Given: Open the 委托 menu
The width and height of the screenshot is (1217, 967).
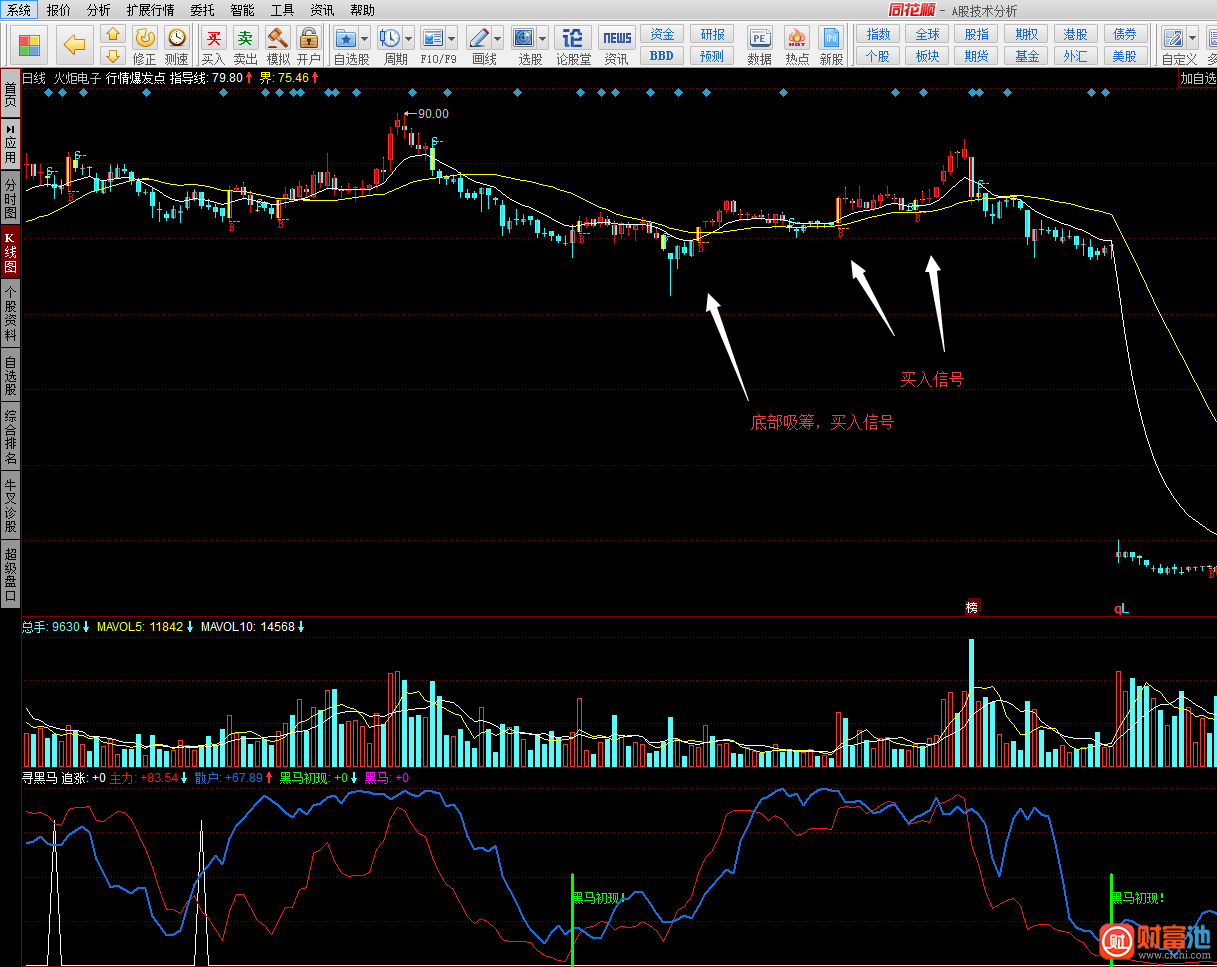Looking at the screenshot, I should coord(202,10).
